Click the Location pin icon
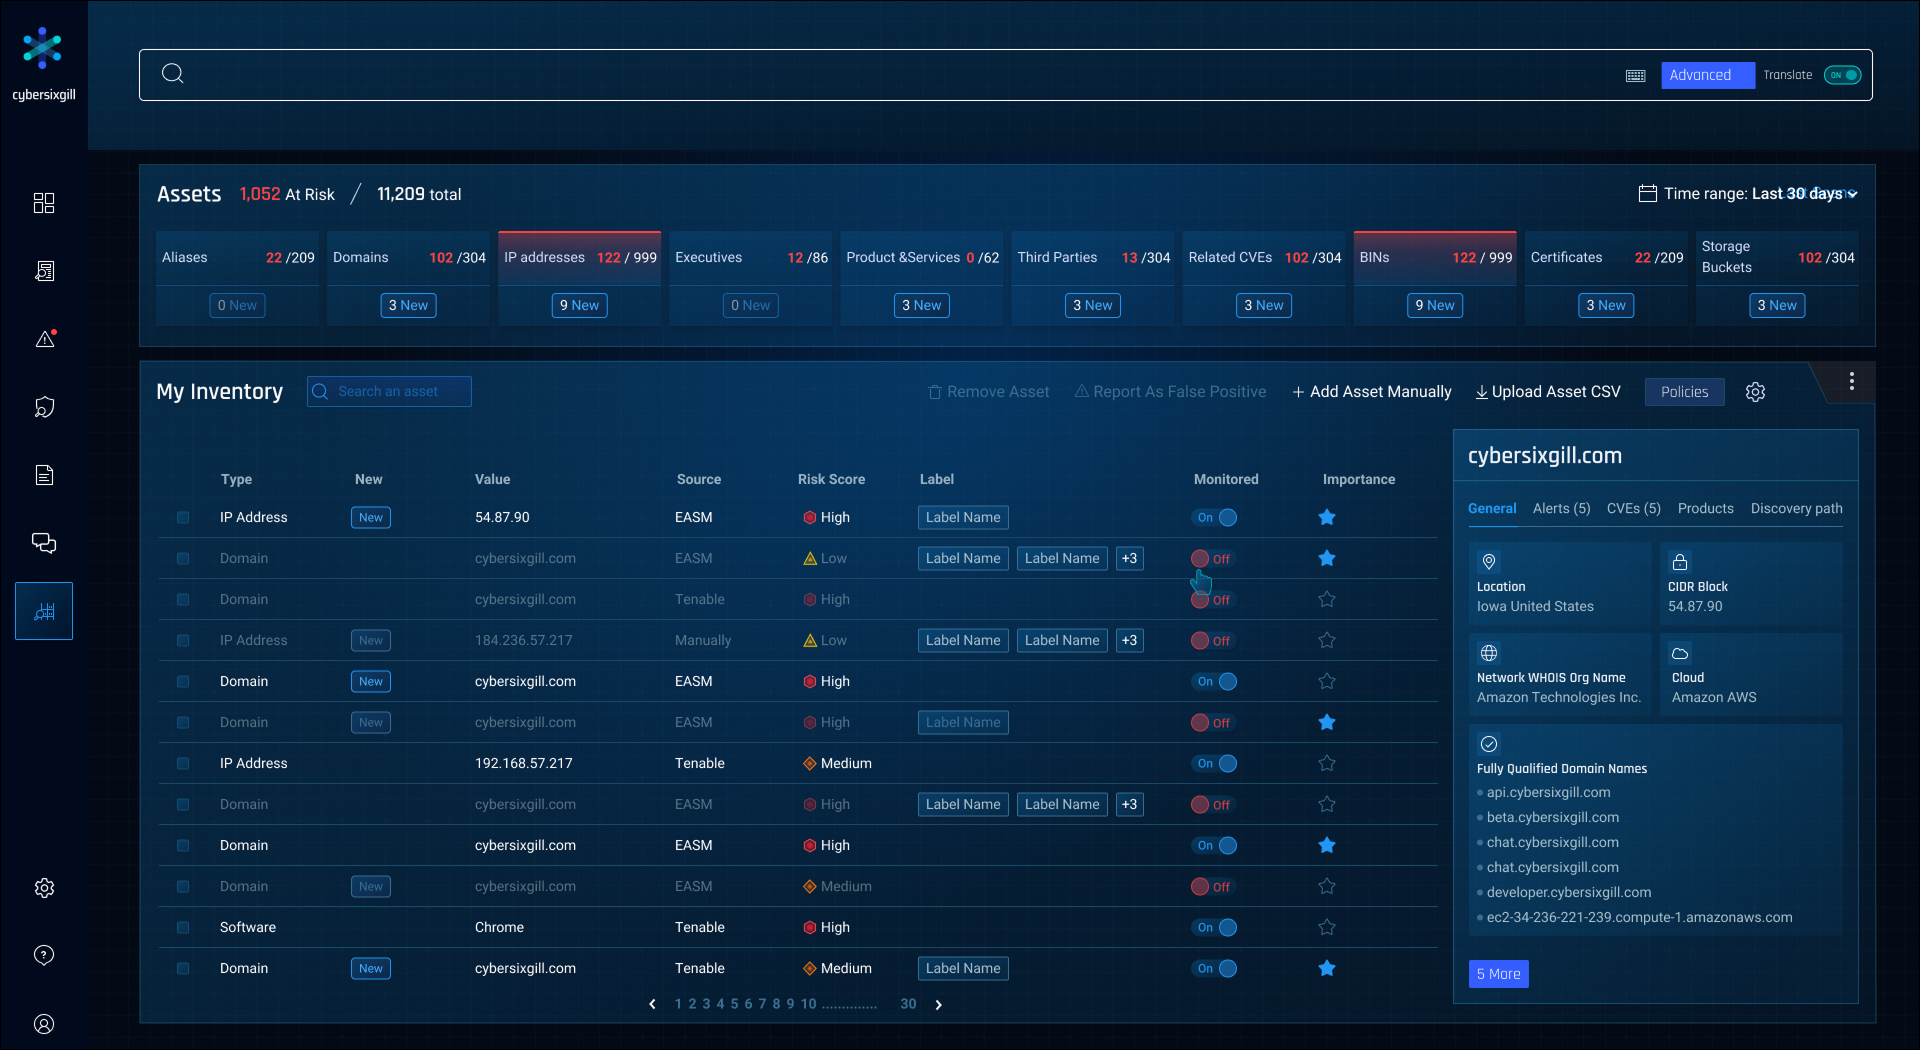Viewport: 1920px width, 1050px height. click(x=1489, y=562)
